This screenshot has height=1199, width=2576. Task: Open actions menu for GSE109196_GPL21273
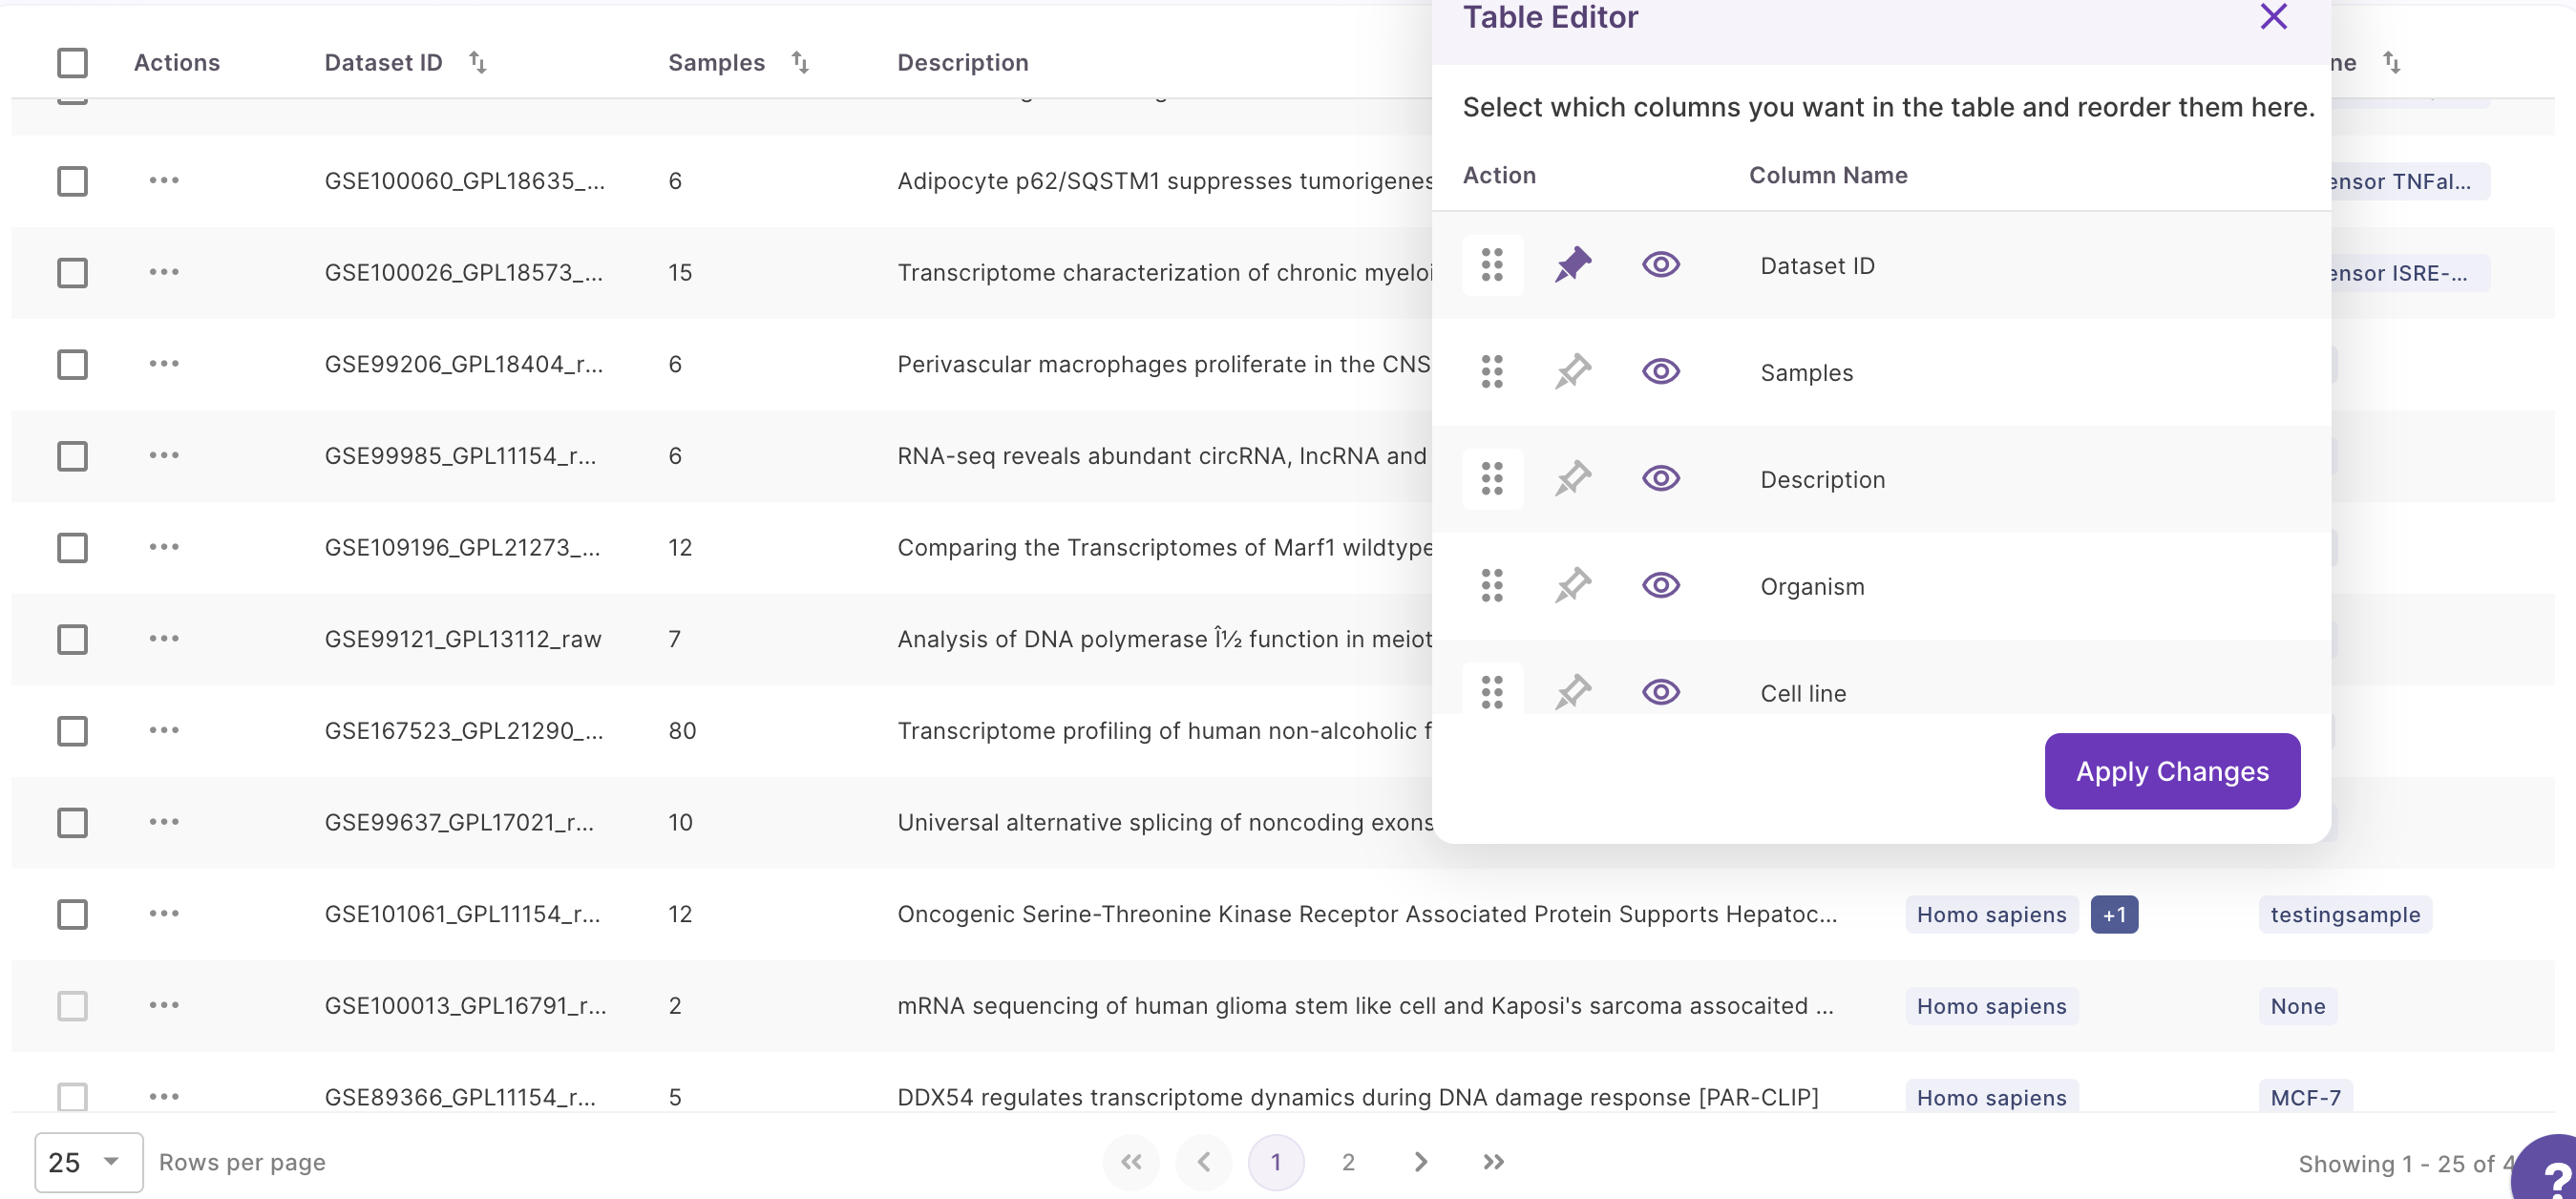point(164,547)
